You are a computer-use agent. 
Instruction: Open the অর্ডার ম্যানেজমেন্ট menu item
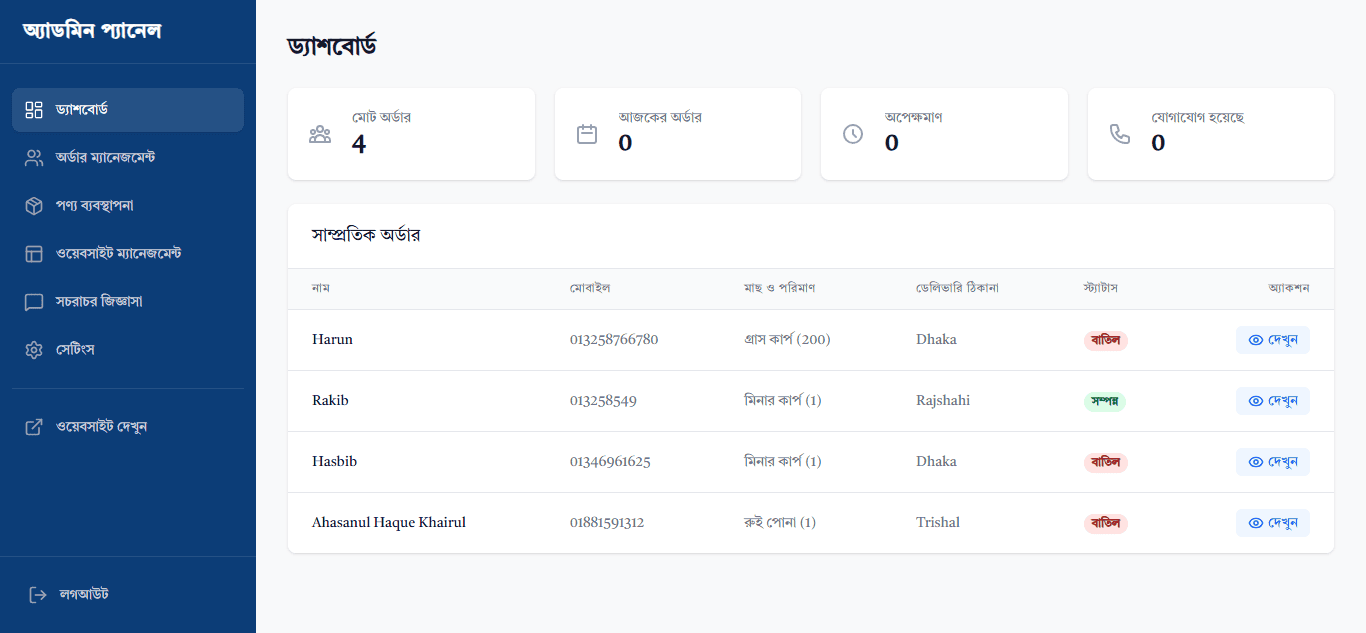click(105, 158)
